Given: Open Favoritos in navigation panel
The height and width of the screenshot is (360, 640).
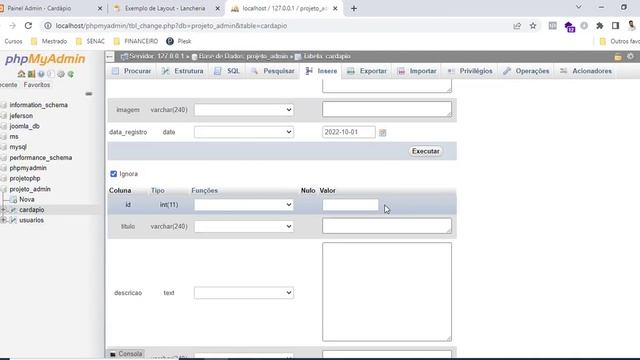Looking at the screenshot, I should [x=37, y=85].
